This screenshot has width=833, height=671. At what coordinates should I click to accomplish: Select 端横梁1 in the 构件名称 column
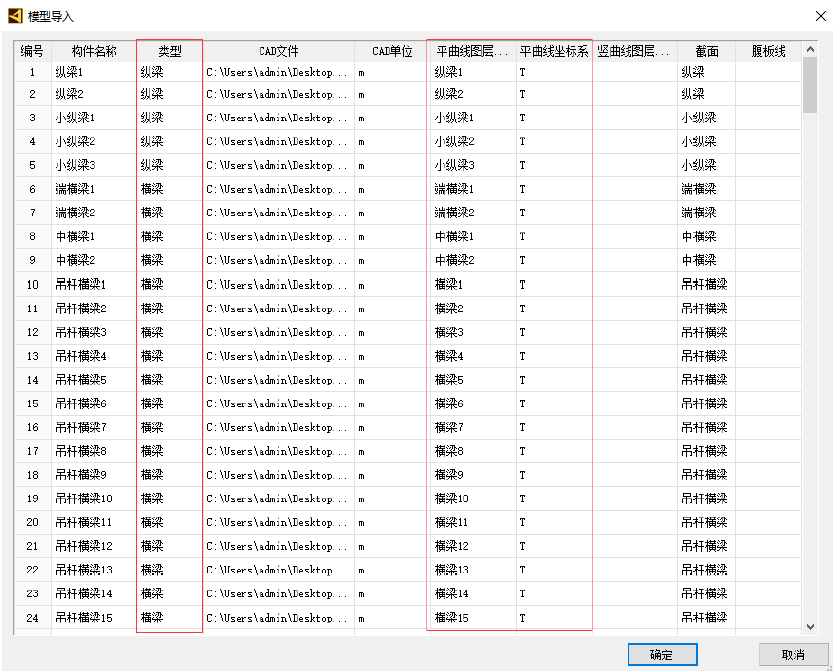click(x=75, y=189)
